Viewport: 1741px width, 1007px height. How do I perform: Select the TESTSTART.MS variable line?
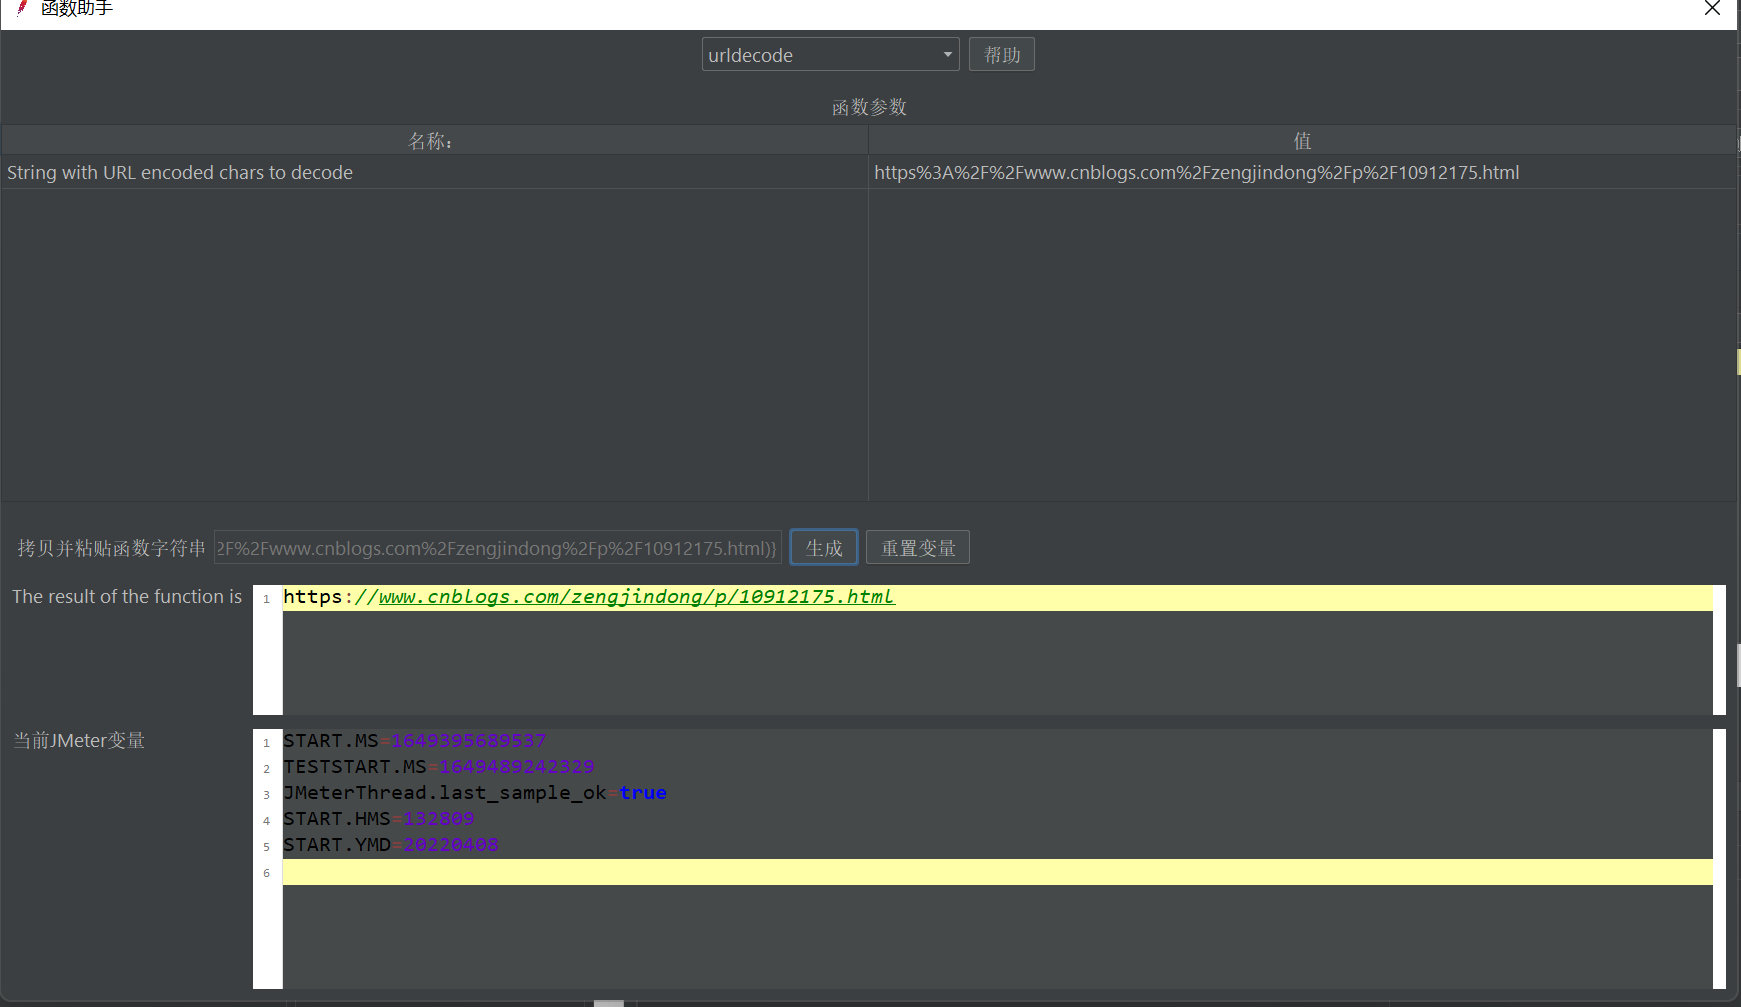[x=998, y=767]
